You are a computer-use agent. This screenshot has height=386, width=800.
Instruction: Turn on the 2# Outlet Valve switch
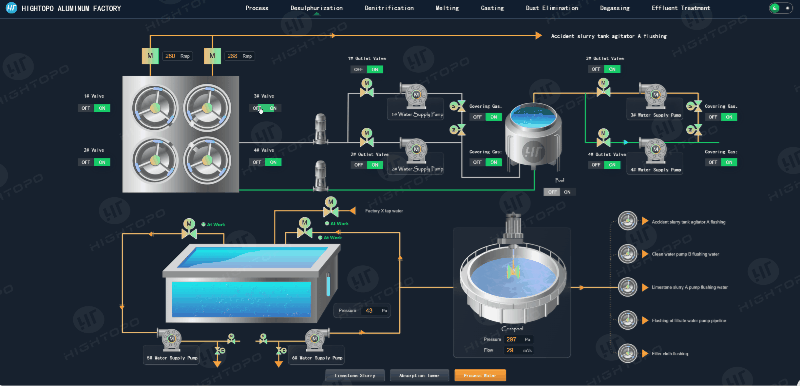pyautogui.click(x=374, y=165)
